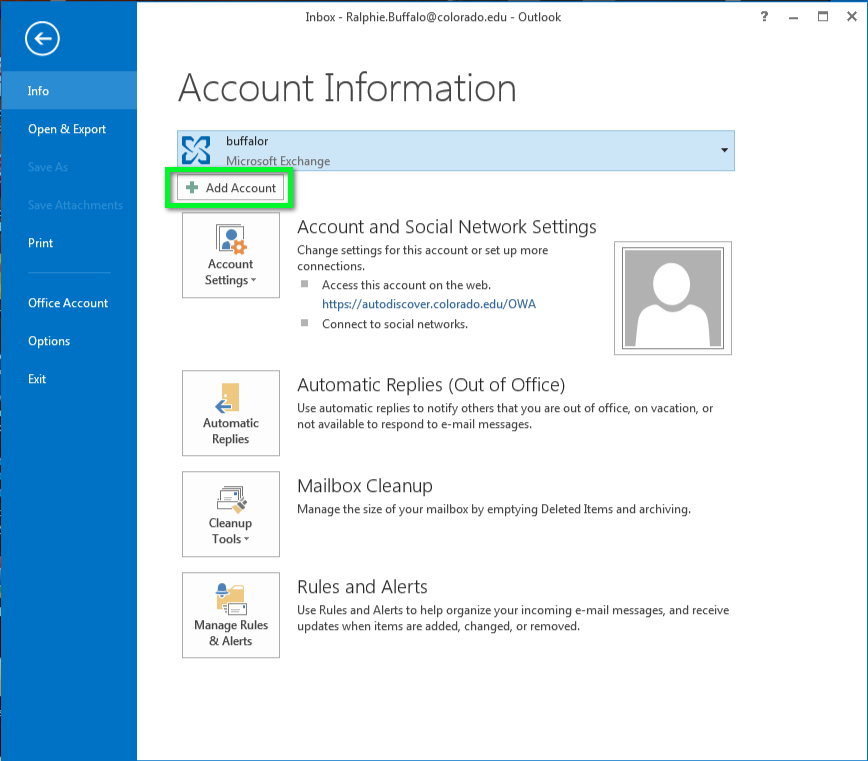
Task: Open Help with the question mark icon
Action: pos(764,17)
